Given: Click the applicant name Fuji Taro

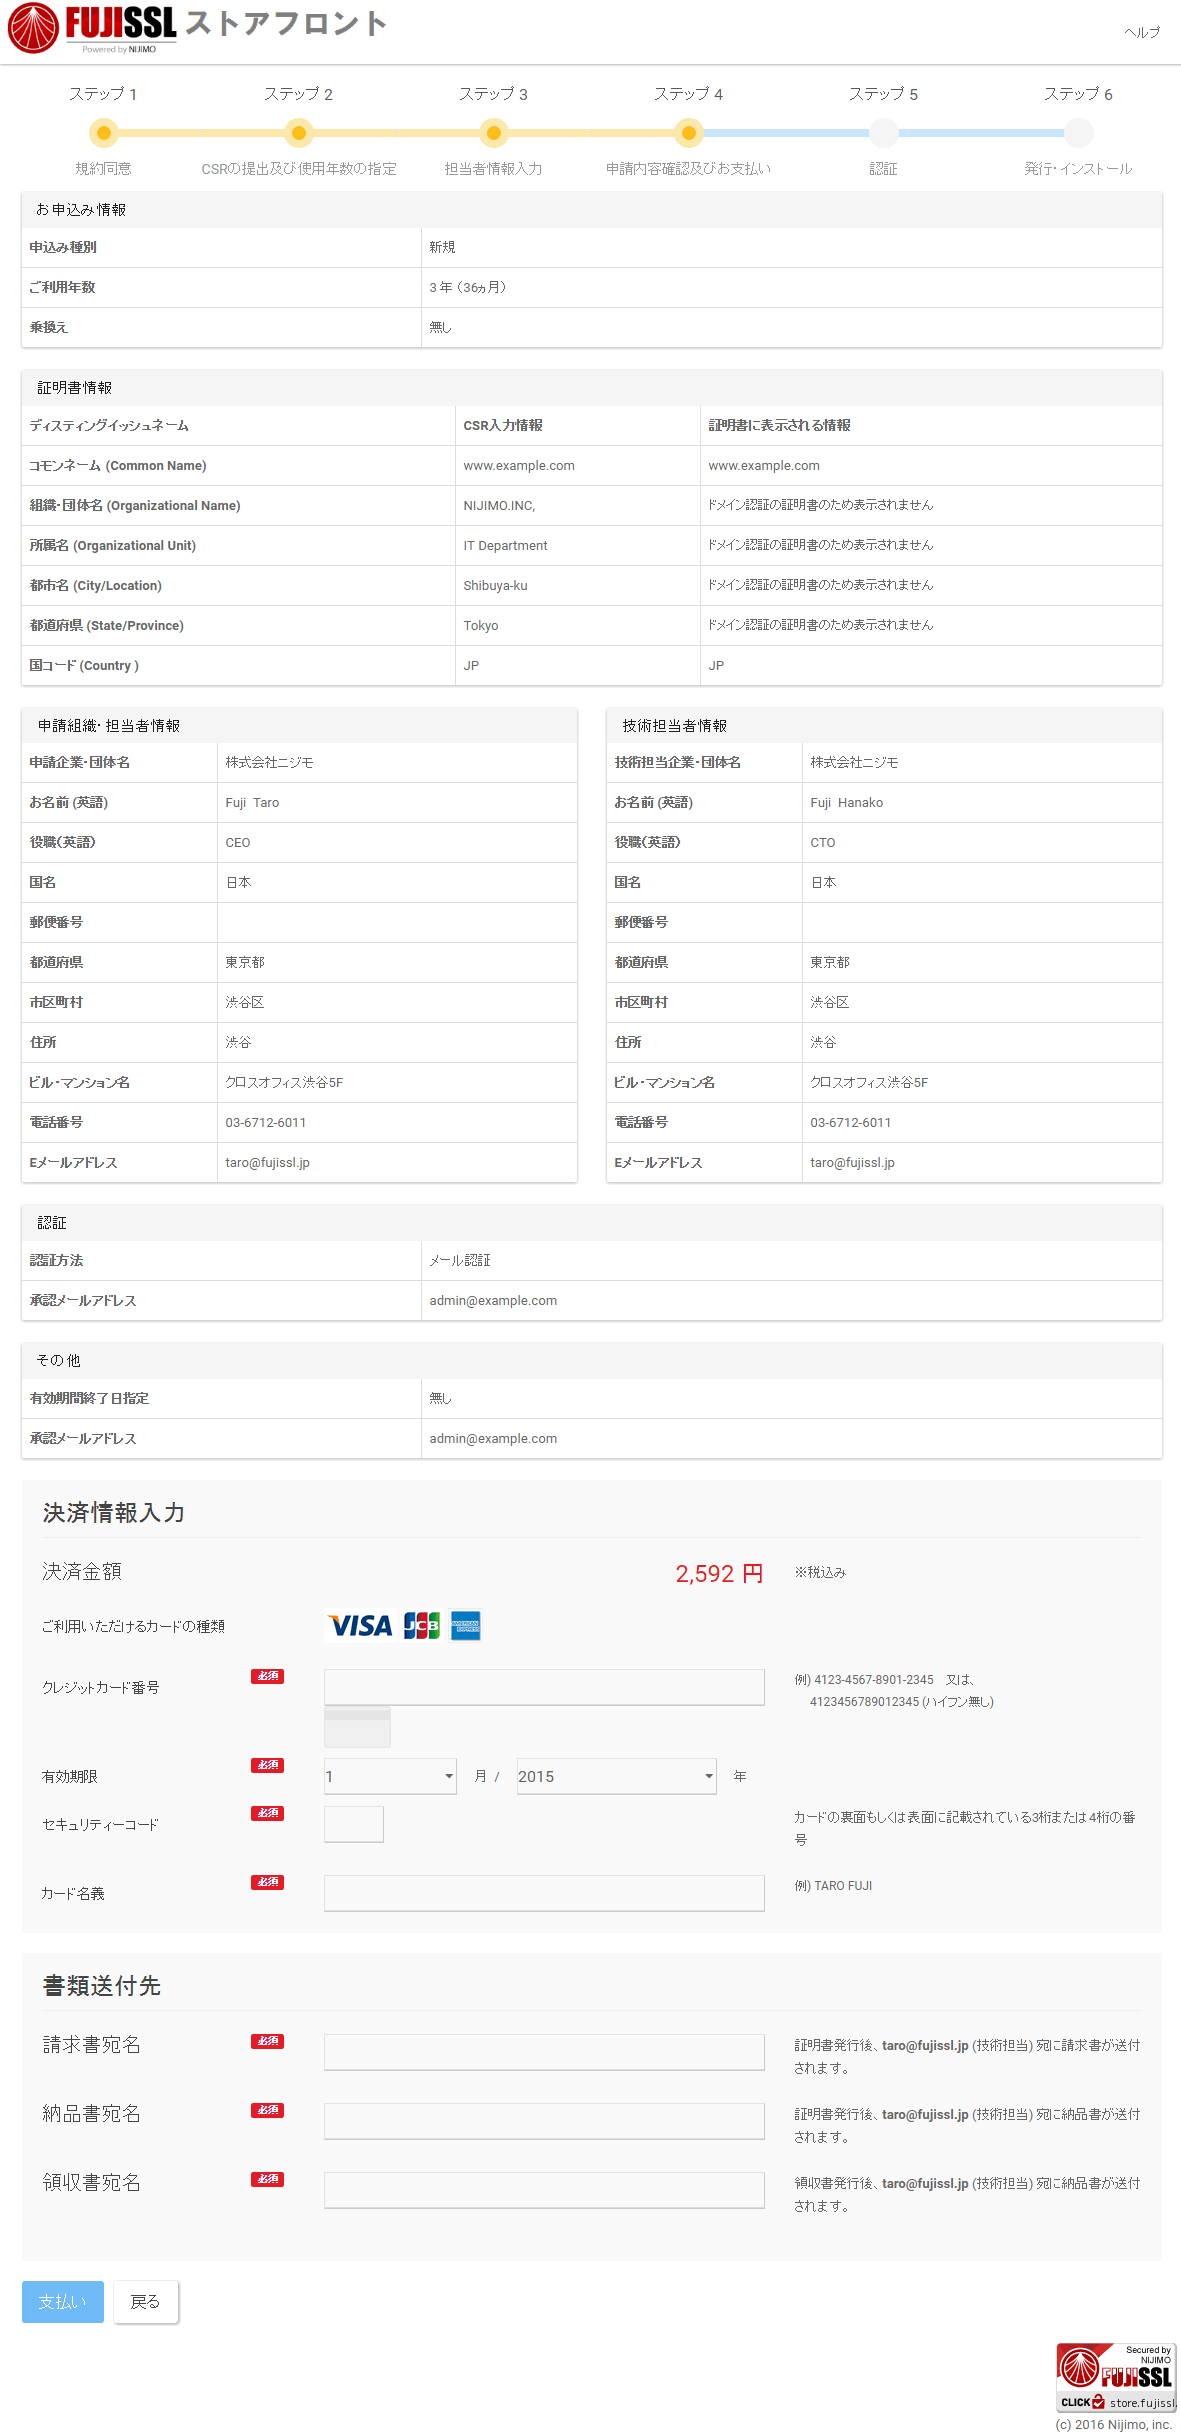Looking at the screenshot, I should pyautogui.click(x=252, y=803).
